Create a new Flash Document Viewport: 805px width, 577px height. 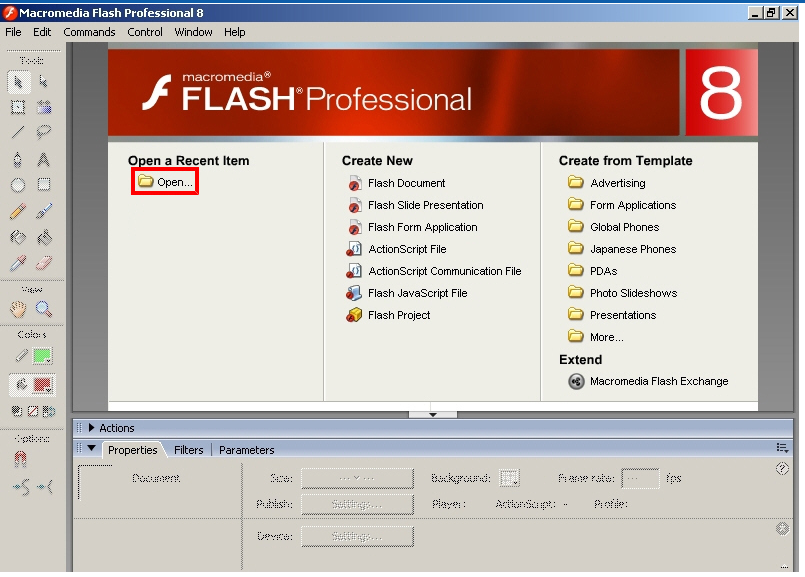(x=396, y=183)
